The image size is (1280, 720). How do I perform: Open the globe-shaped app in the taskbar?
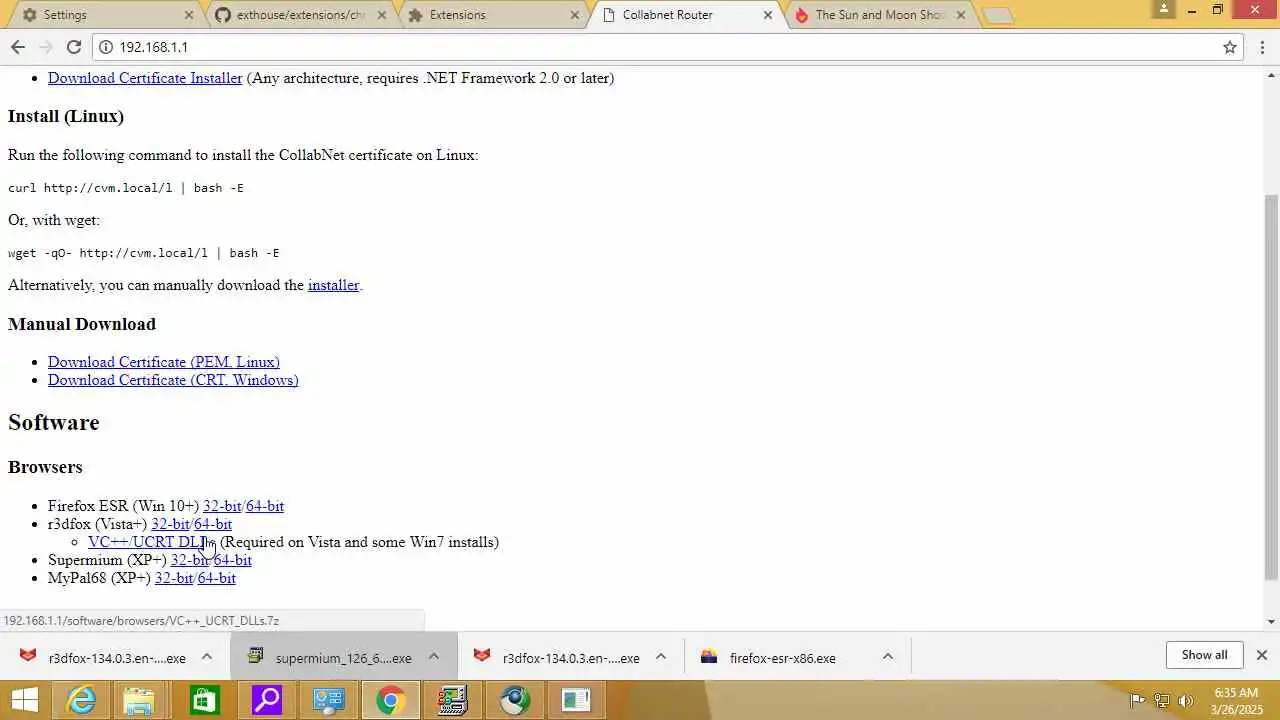[515, 700]
